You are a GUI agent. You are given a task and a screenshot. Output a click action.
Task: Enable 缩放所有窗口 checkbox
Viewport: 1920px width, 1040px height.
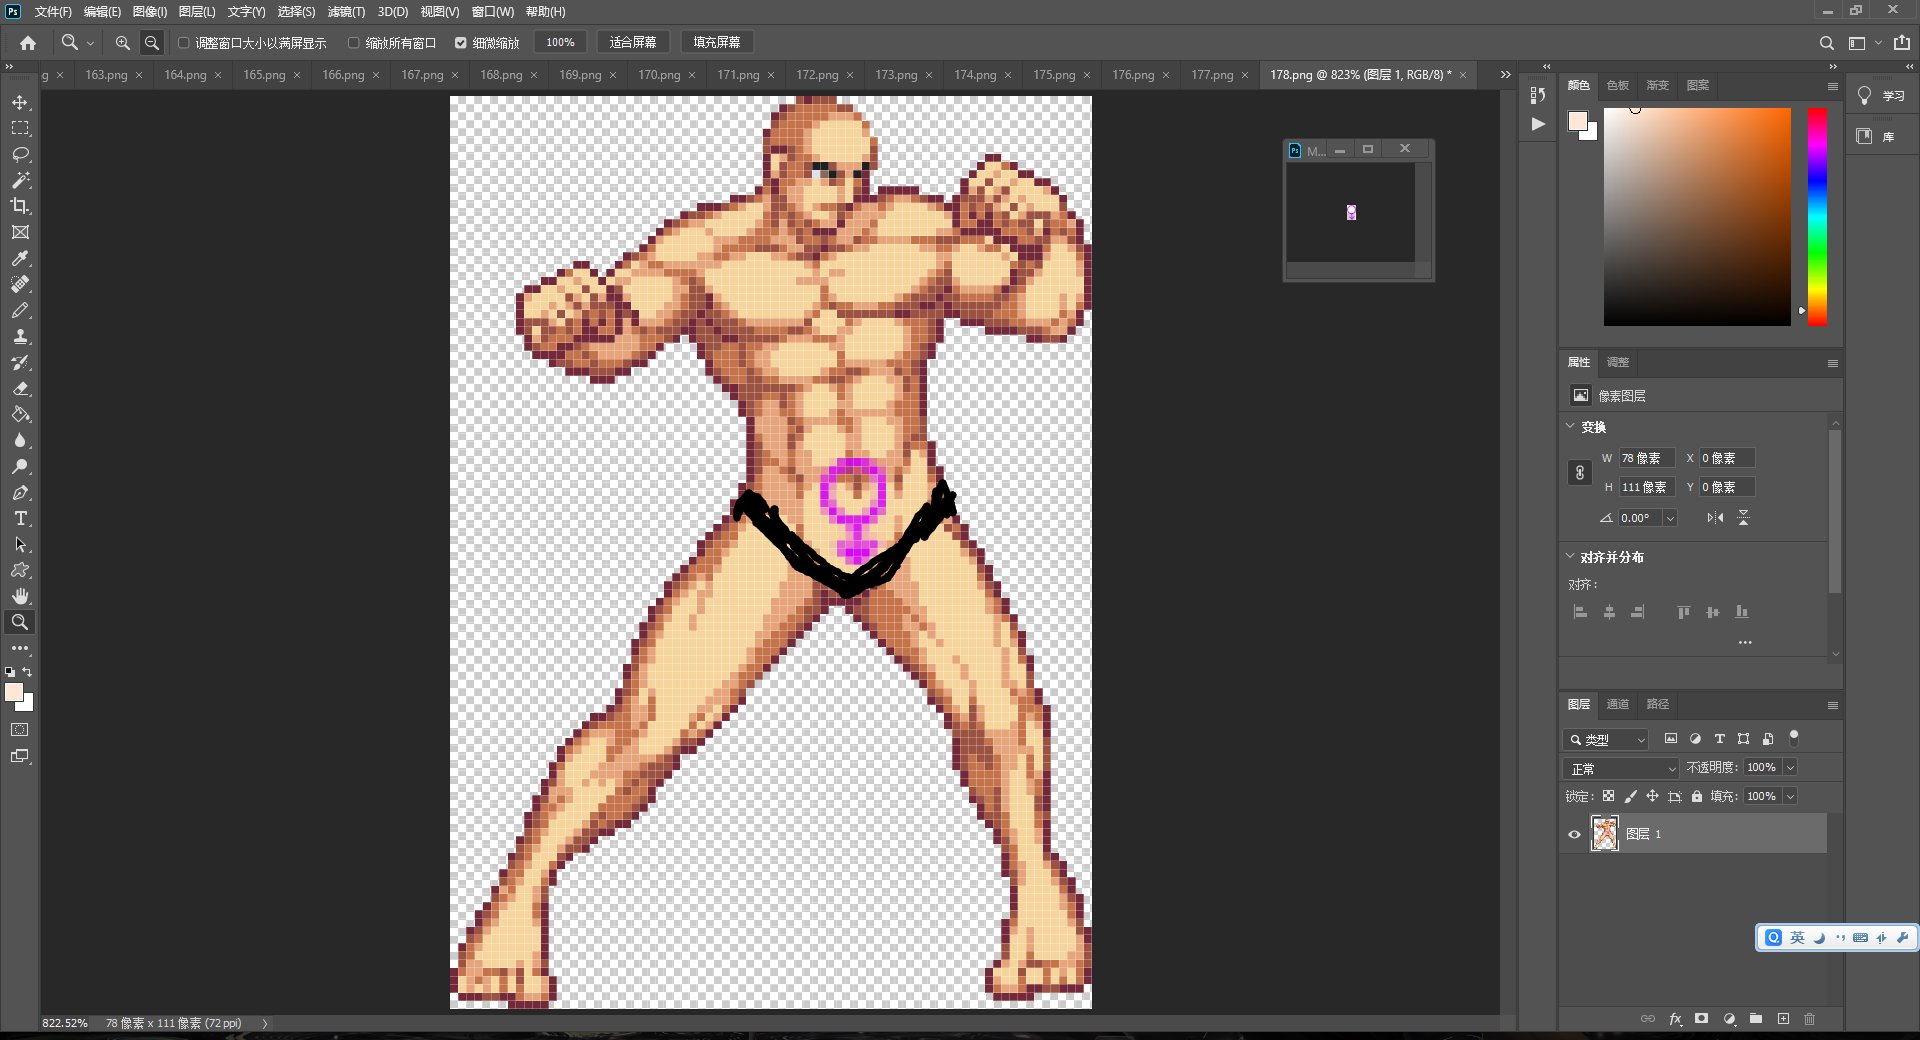(353, 43)
